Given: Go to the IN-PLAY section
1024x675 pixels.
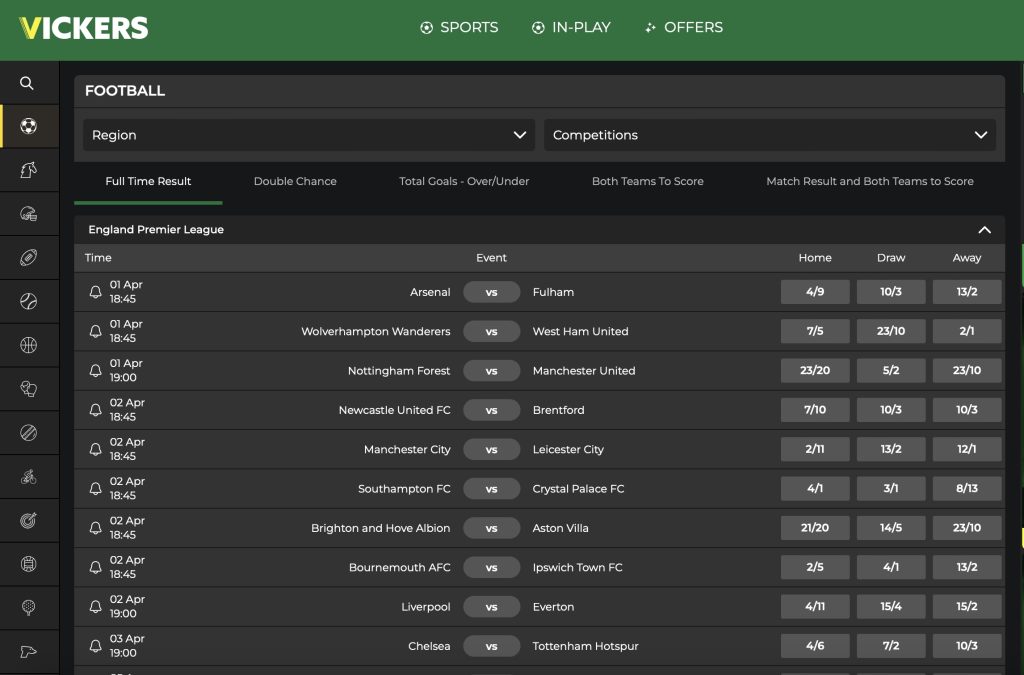Looking at the screenshot, I should pyautogui.click(x=571, y=27).
